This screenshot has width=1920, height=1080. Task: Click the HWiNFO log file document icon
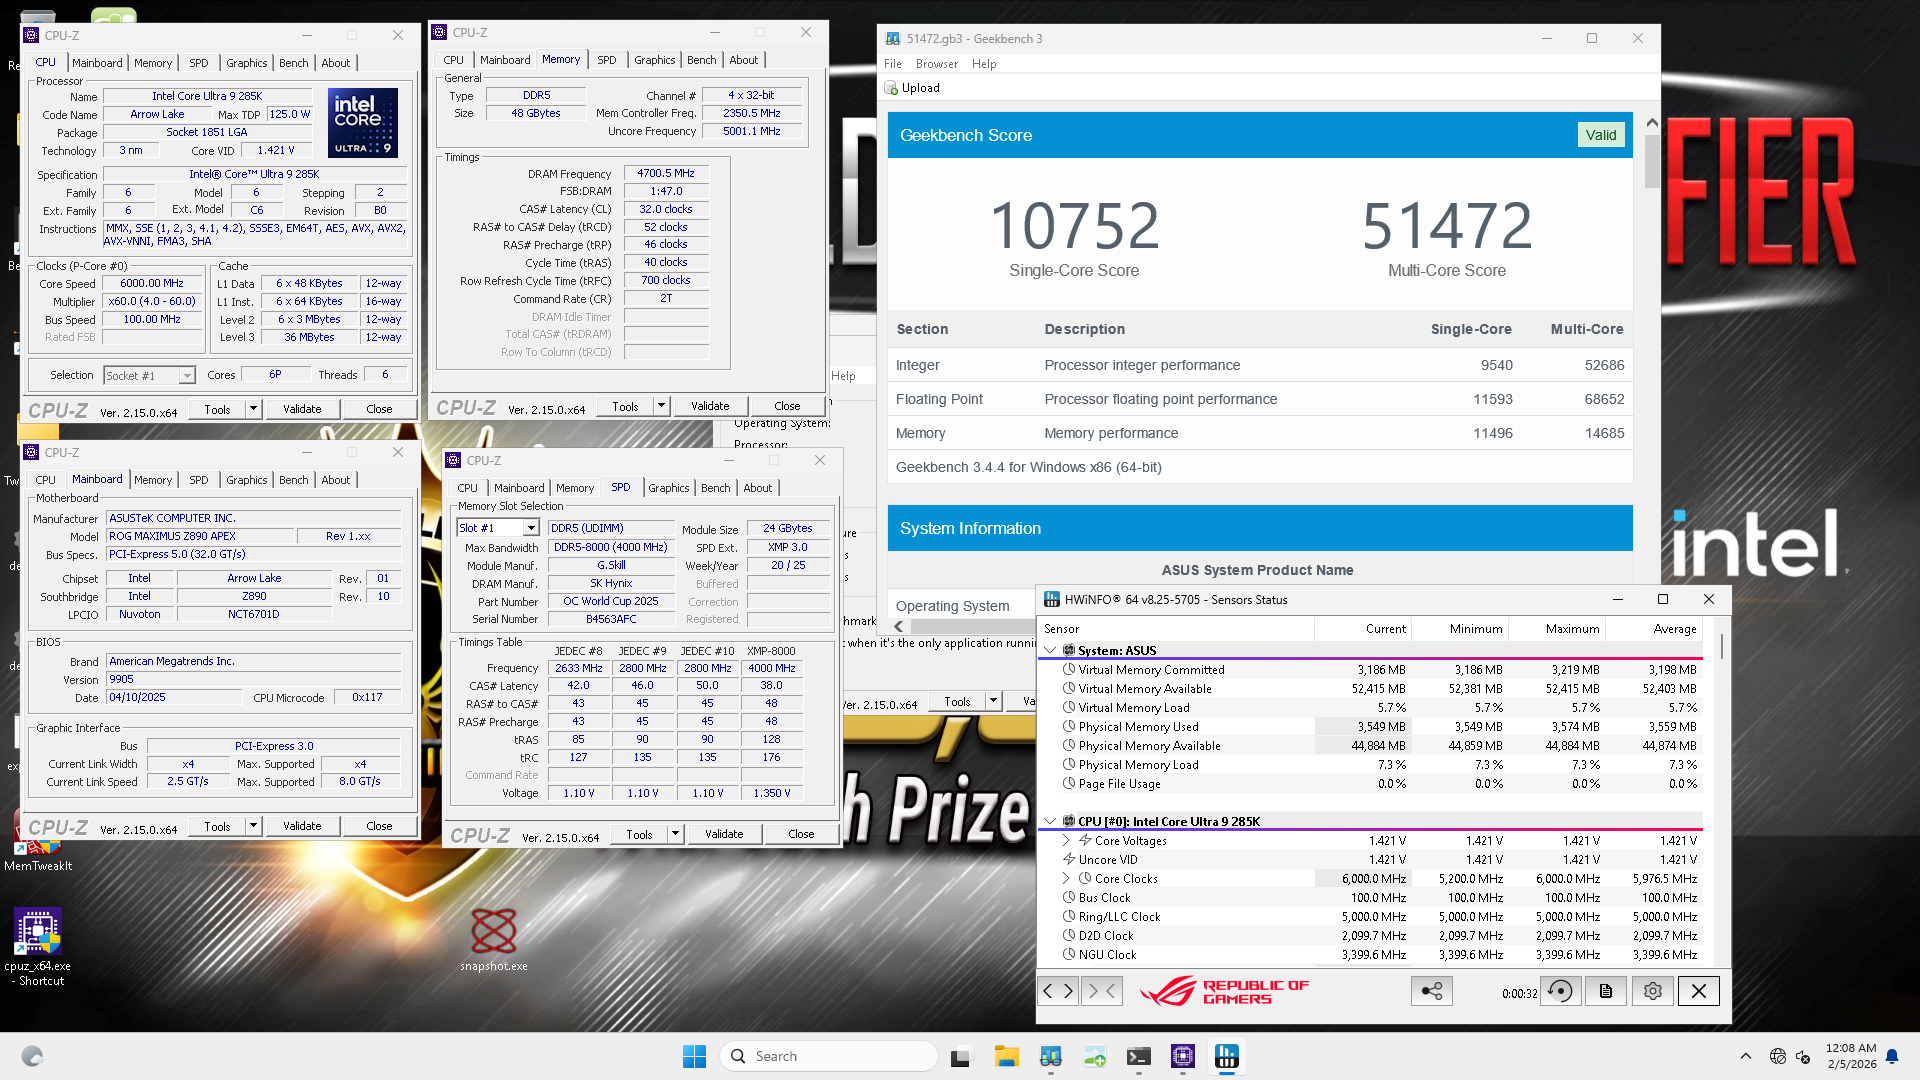[x=1606, y=991]
